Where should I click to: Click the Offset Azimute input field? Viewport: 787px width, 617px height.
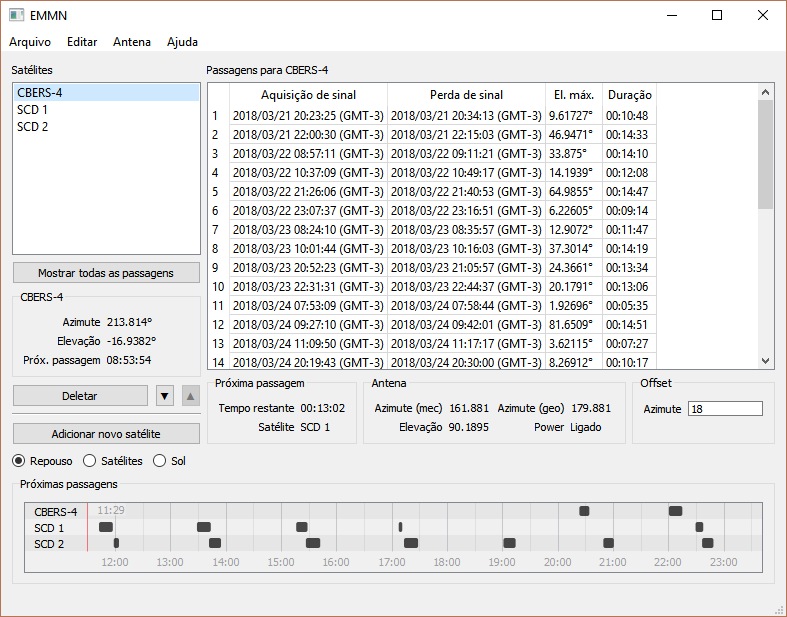pyautogui.click(x=725, y=409)
